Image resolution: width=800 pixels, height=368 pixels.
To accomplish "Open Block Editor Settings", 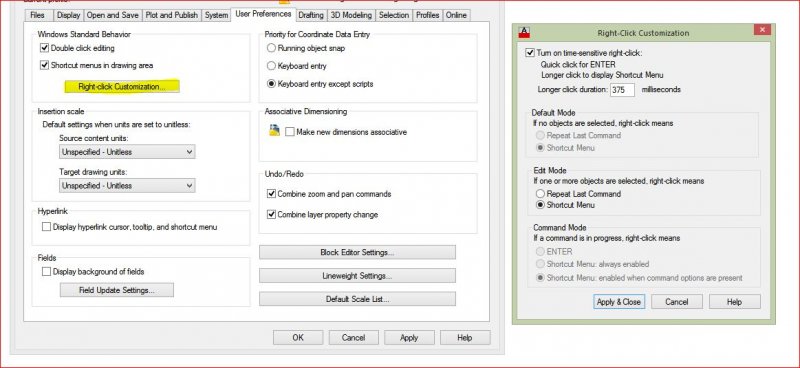I will [x=357, y=252].
